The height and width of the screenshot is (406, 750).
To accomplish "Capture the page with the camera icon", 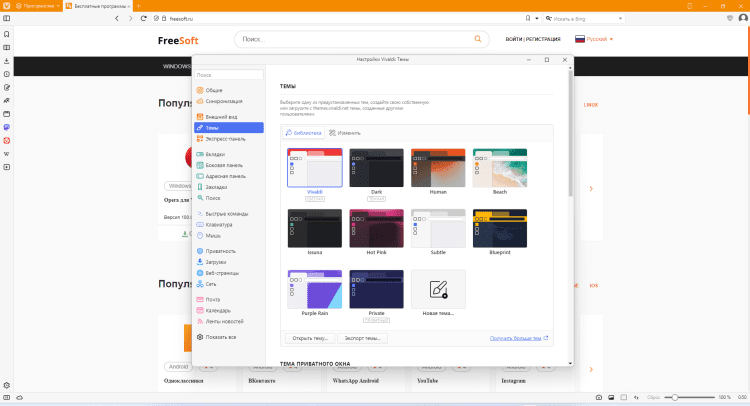I will [x=599, y=397].
